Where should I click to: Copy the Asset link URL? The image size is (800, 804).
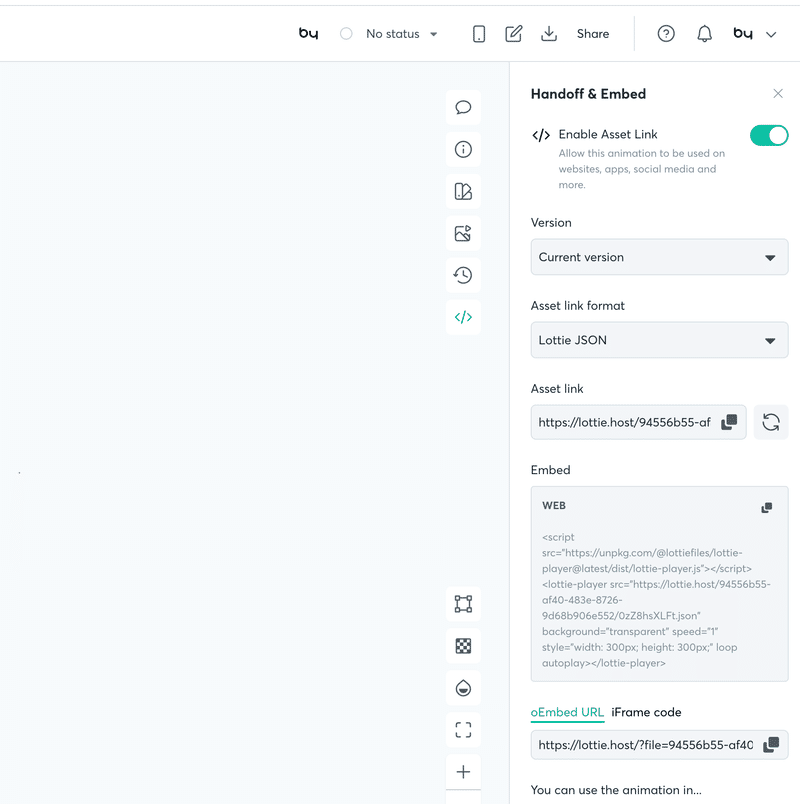click(x=729, y=422)
